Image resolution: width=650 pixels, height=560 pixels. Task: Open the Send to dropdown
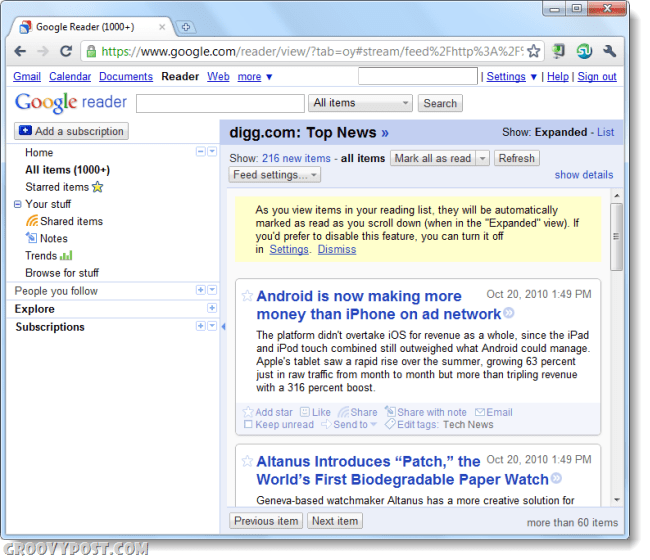(349, 424)
